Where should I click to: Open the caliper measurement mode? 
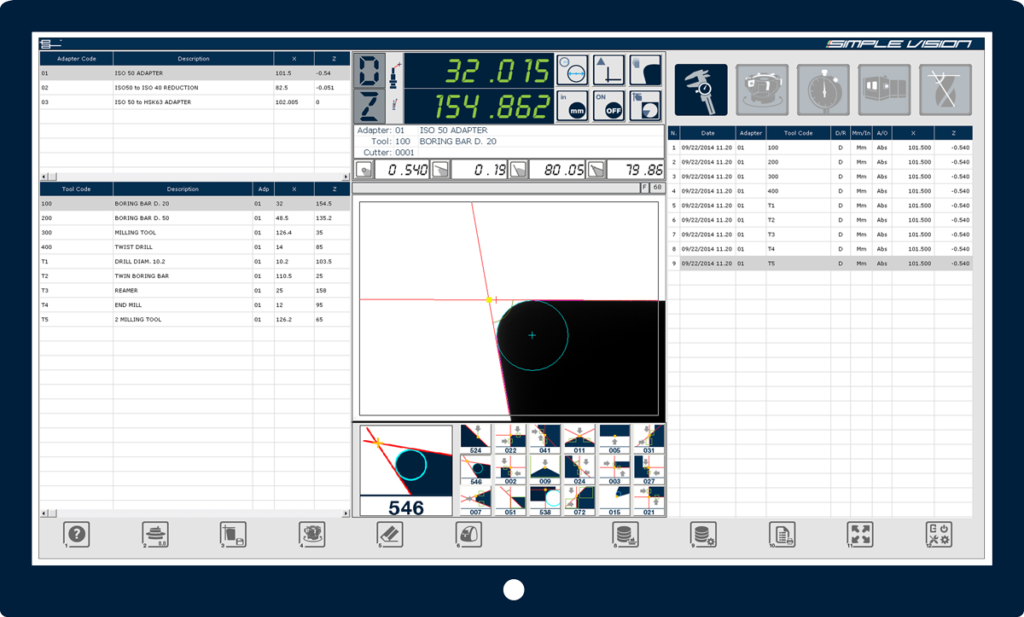pos(701,90)
